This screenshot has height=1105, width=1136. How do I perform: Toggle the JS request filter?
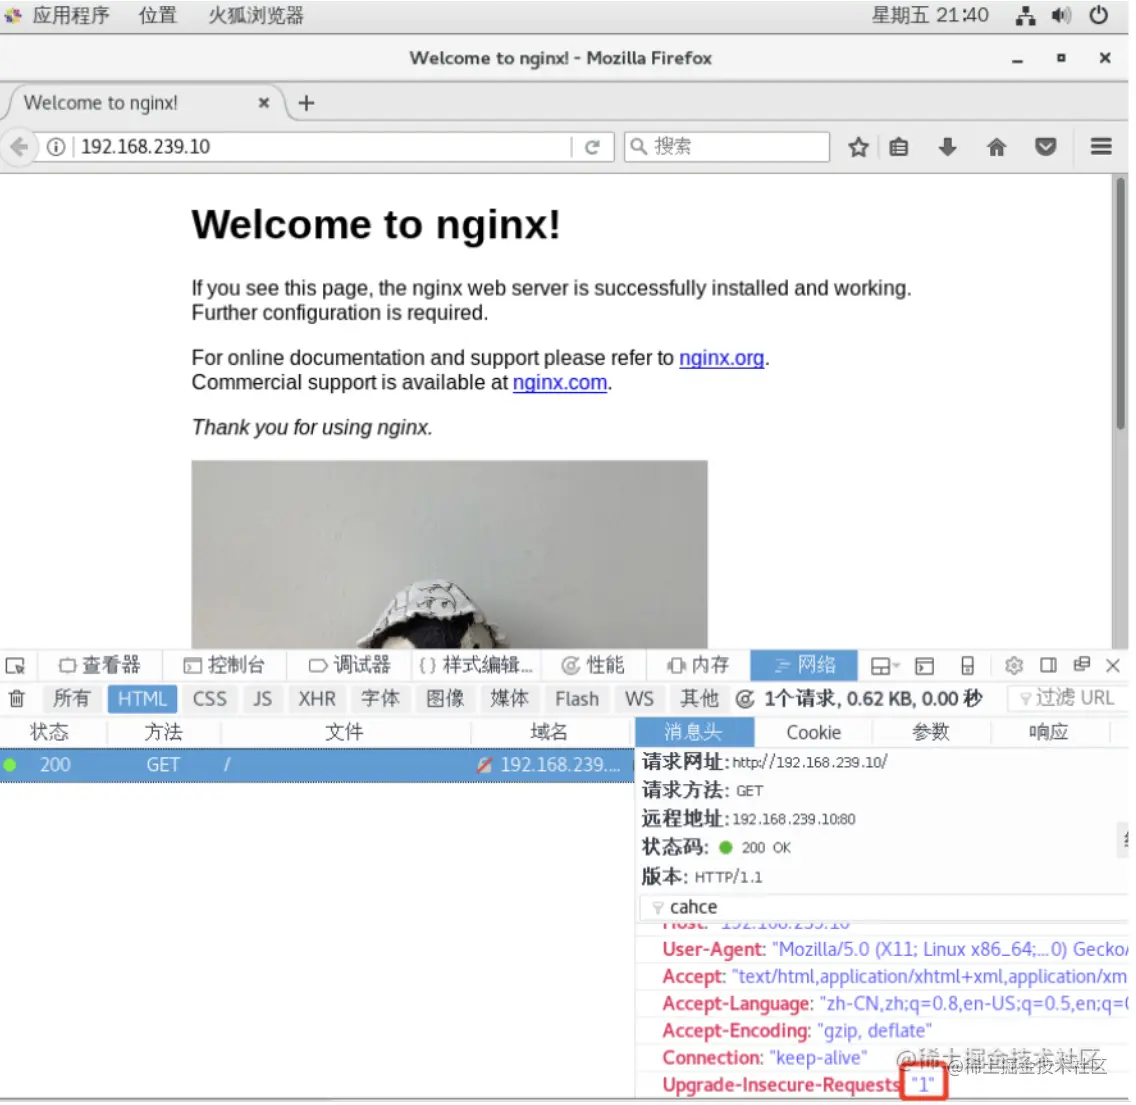(x=262, y=699)
